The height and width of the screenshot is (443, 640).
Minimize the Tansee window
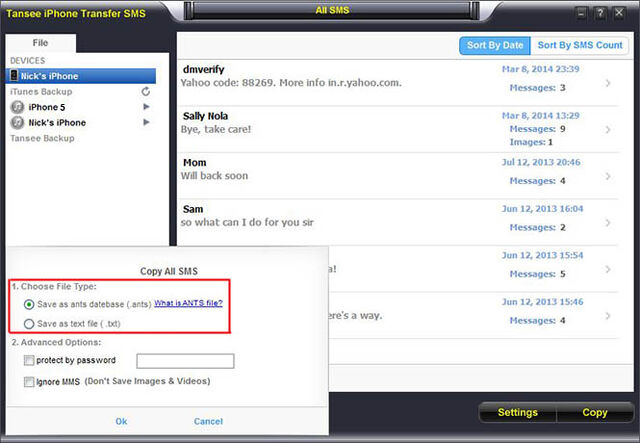click(582, 13)
